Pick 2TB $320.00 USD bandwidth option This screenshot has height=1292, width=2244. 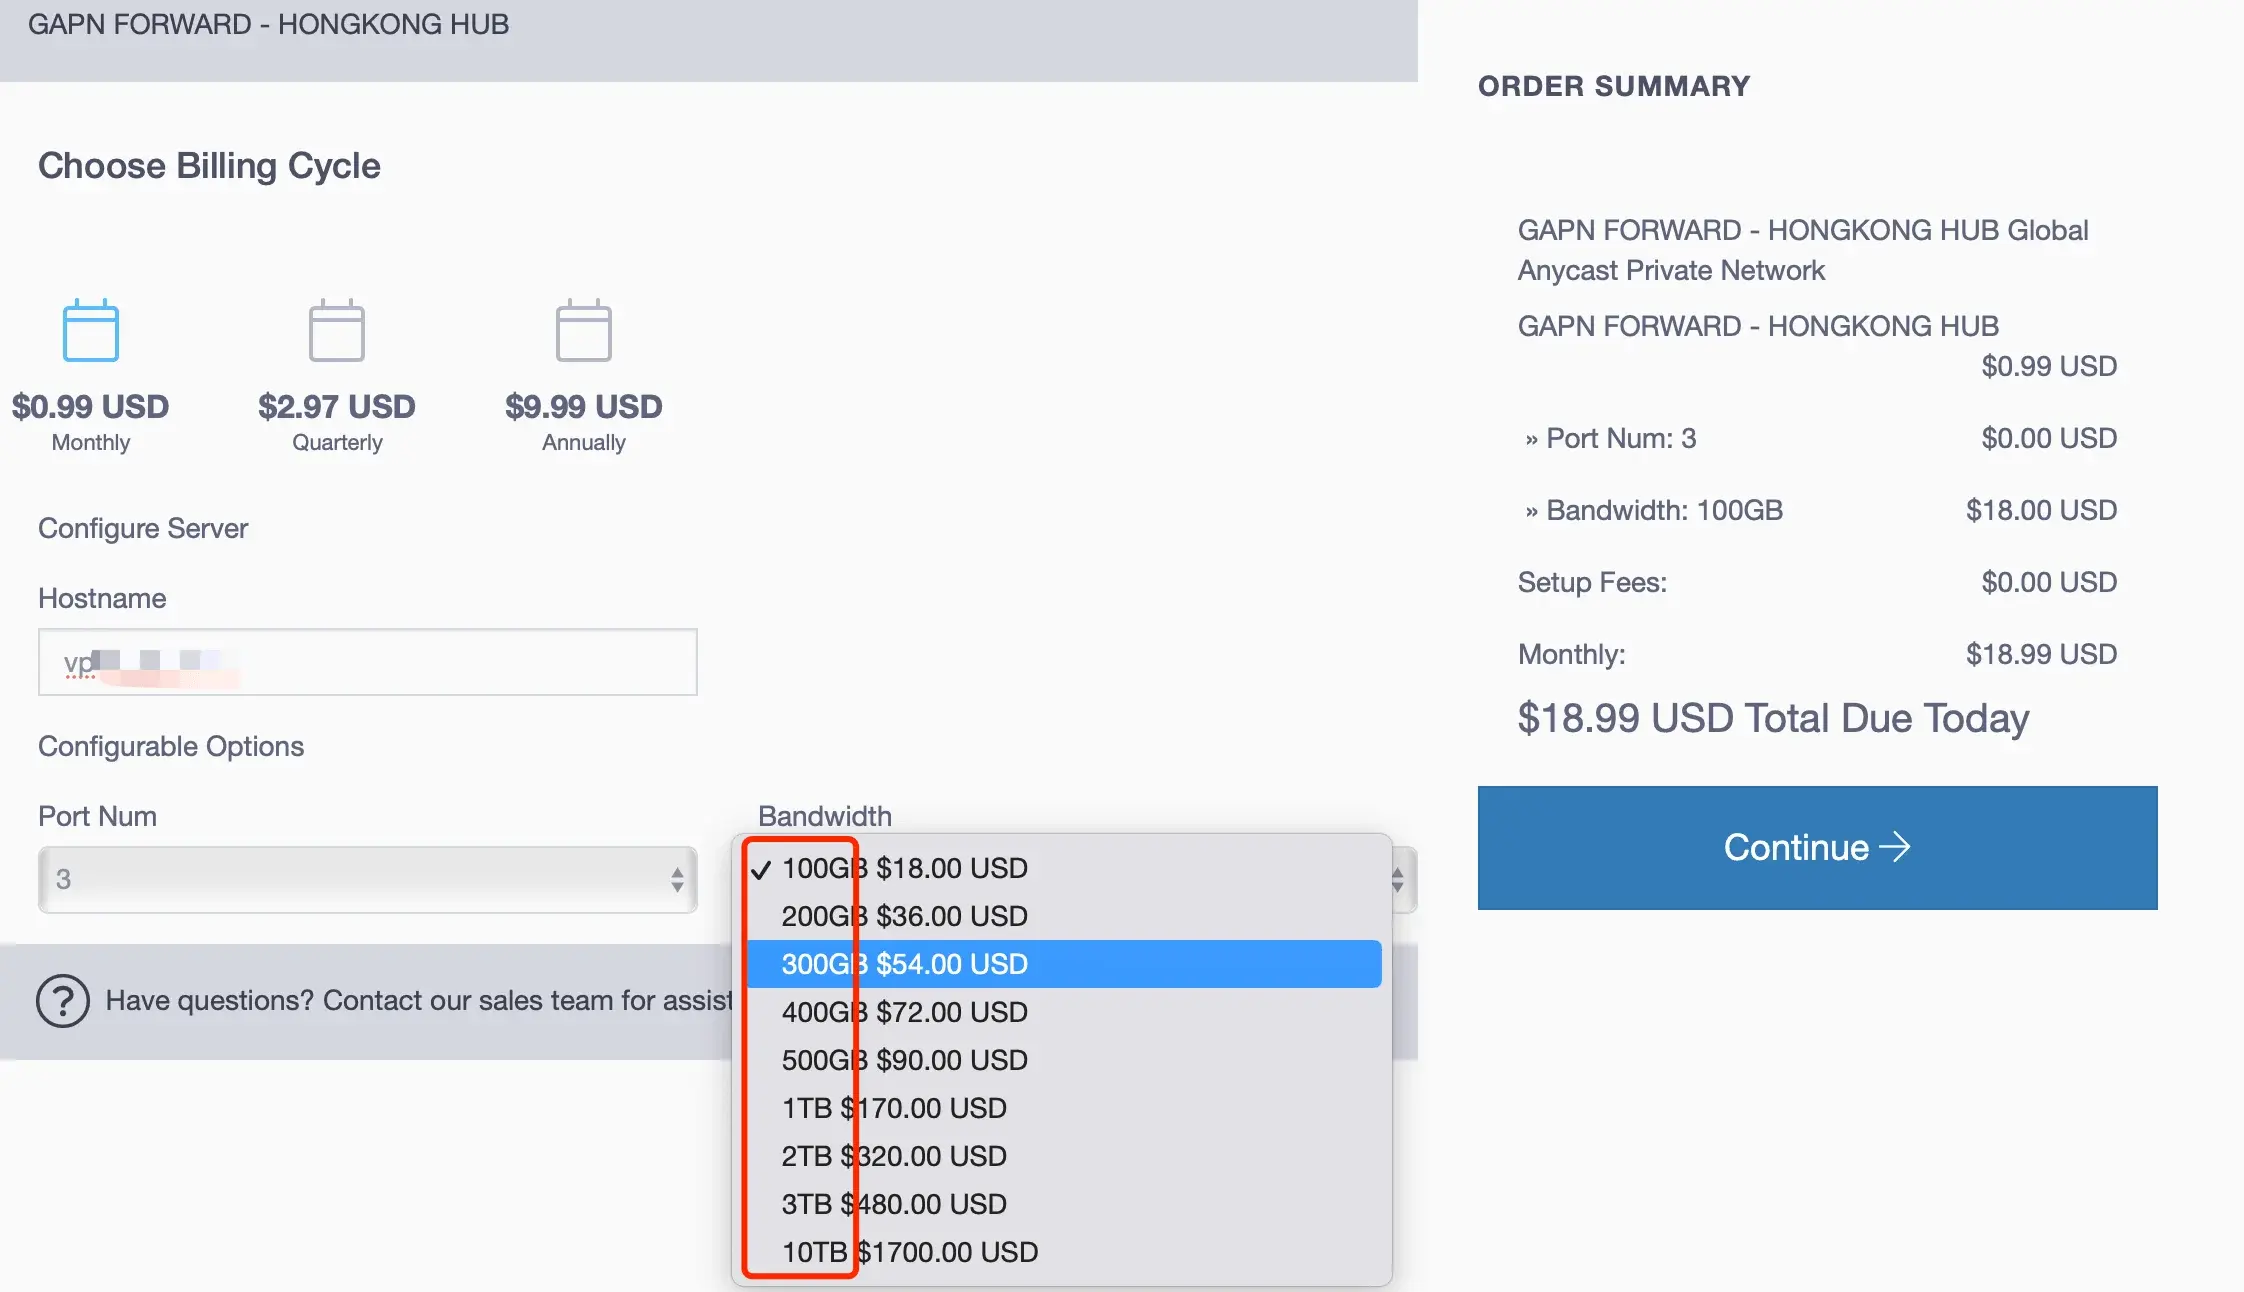894,1156
